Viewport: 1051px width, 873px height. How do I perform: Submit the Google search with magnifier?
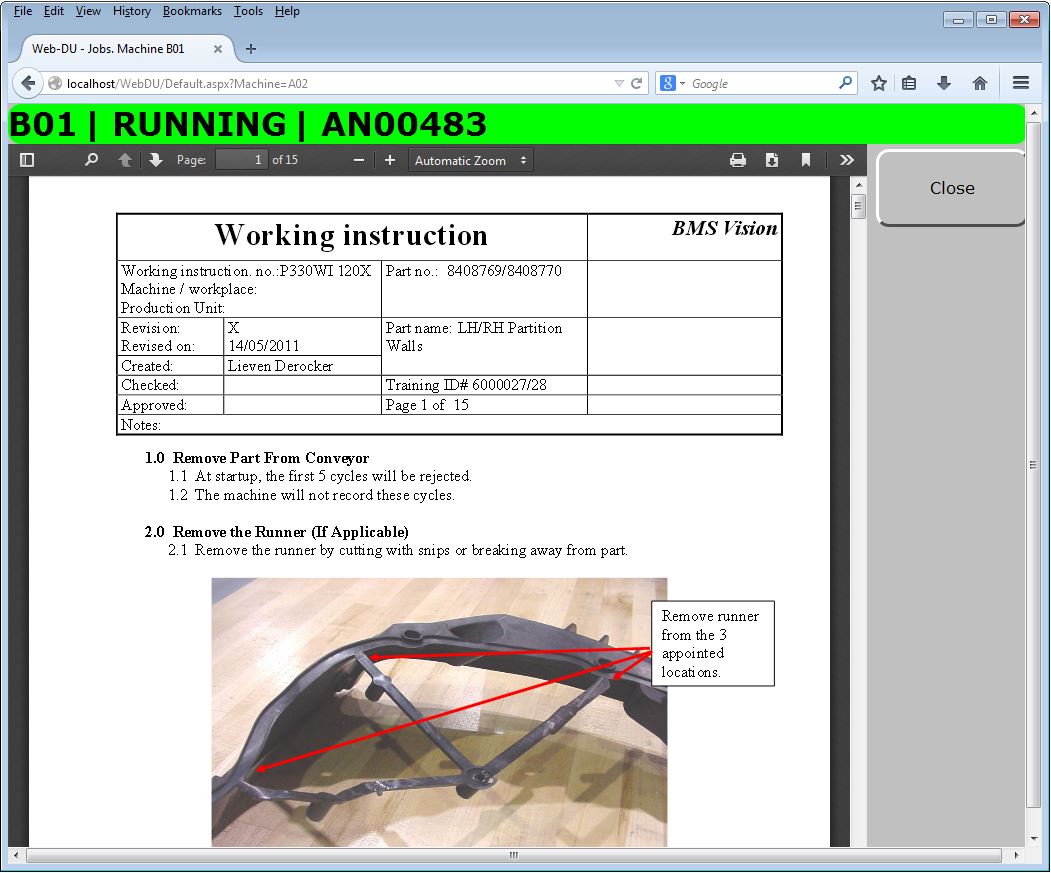pos(846,83)
